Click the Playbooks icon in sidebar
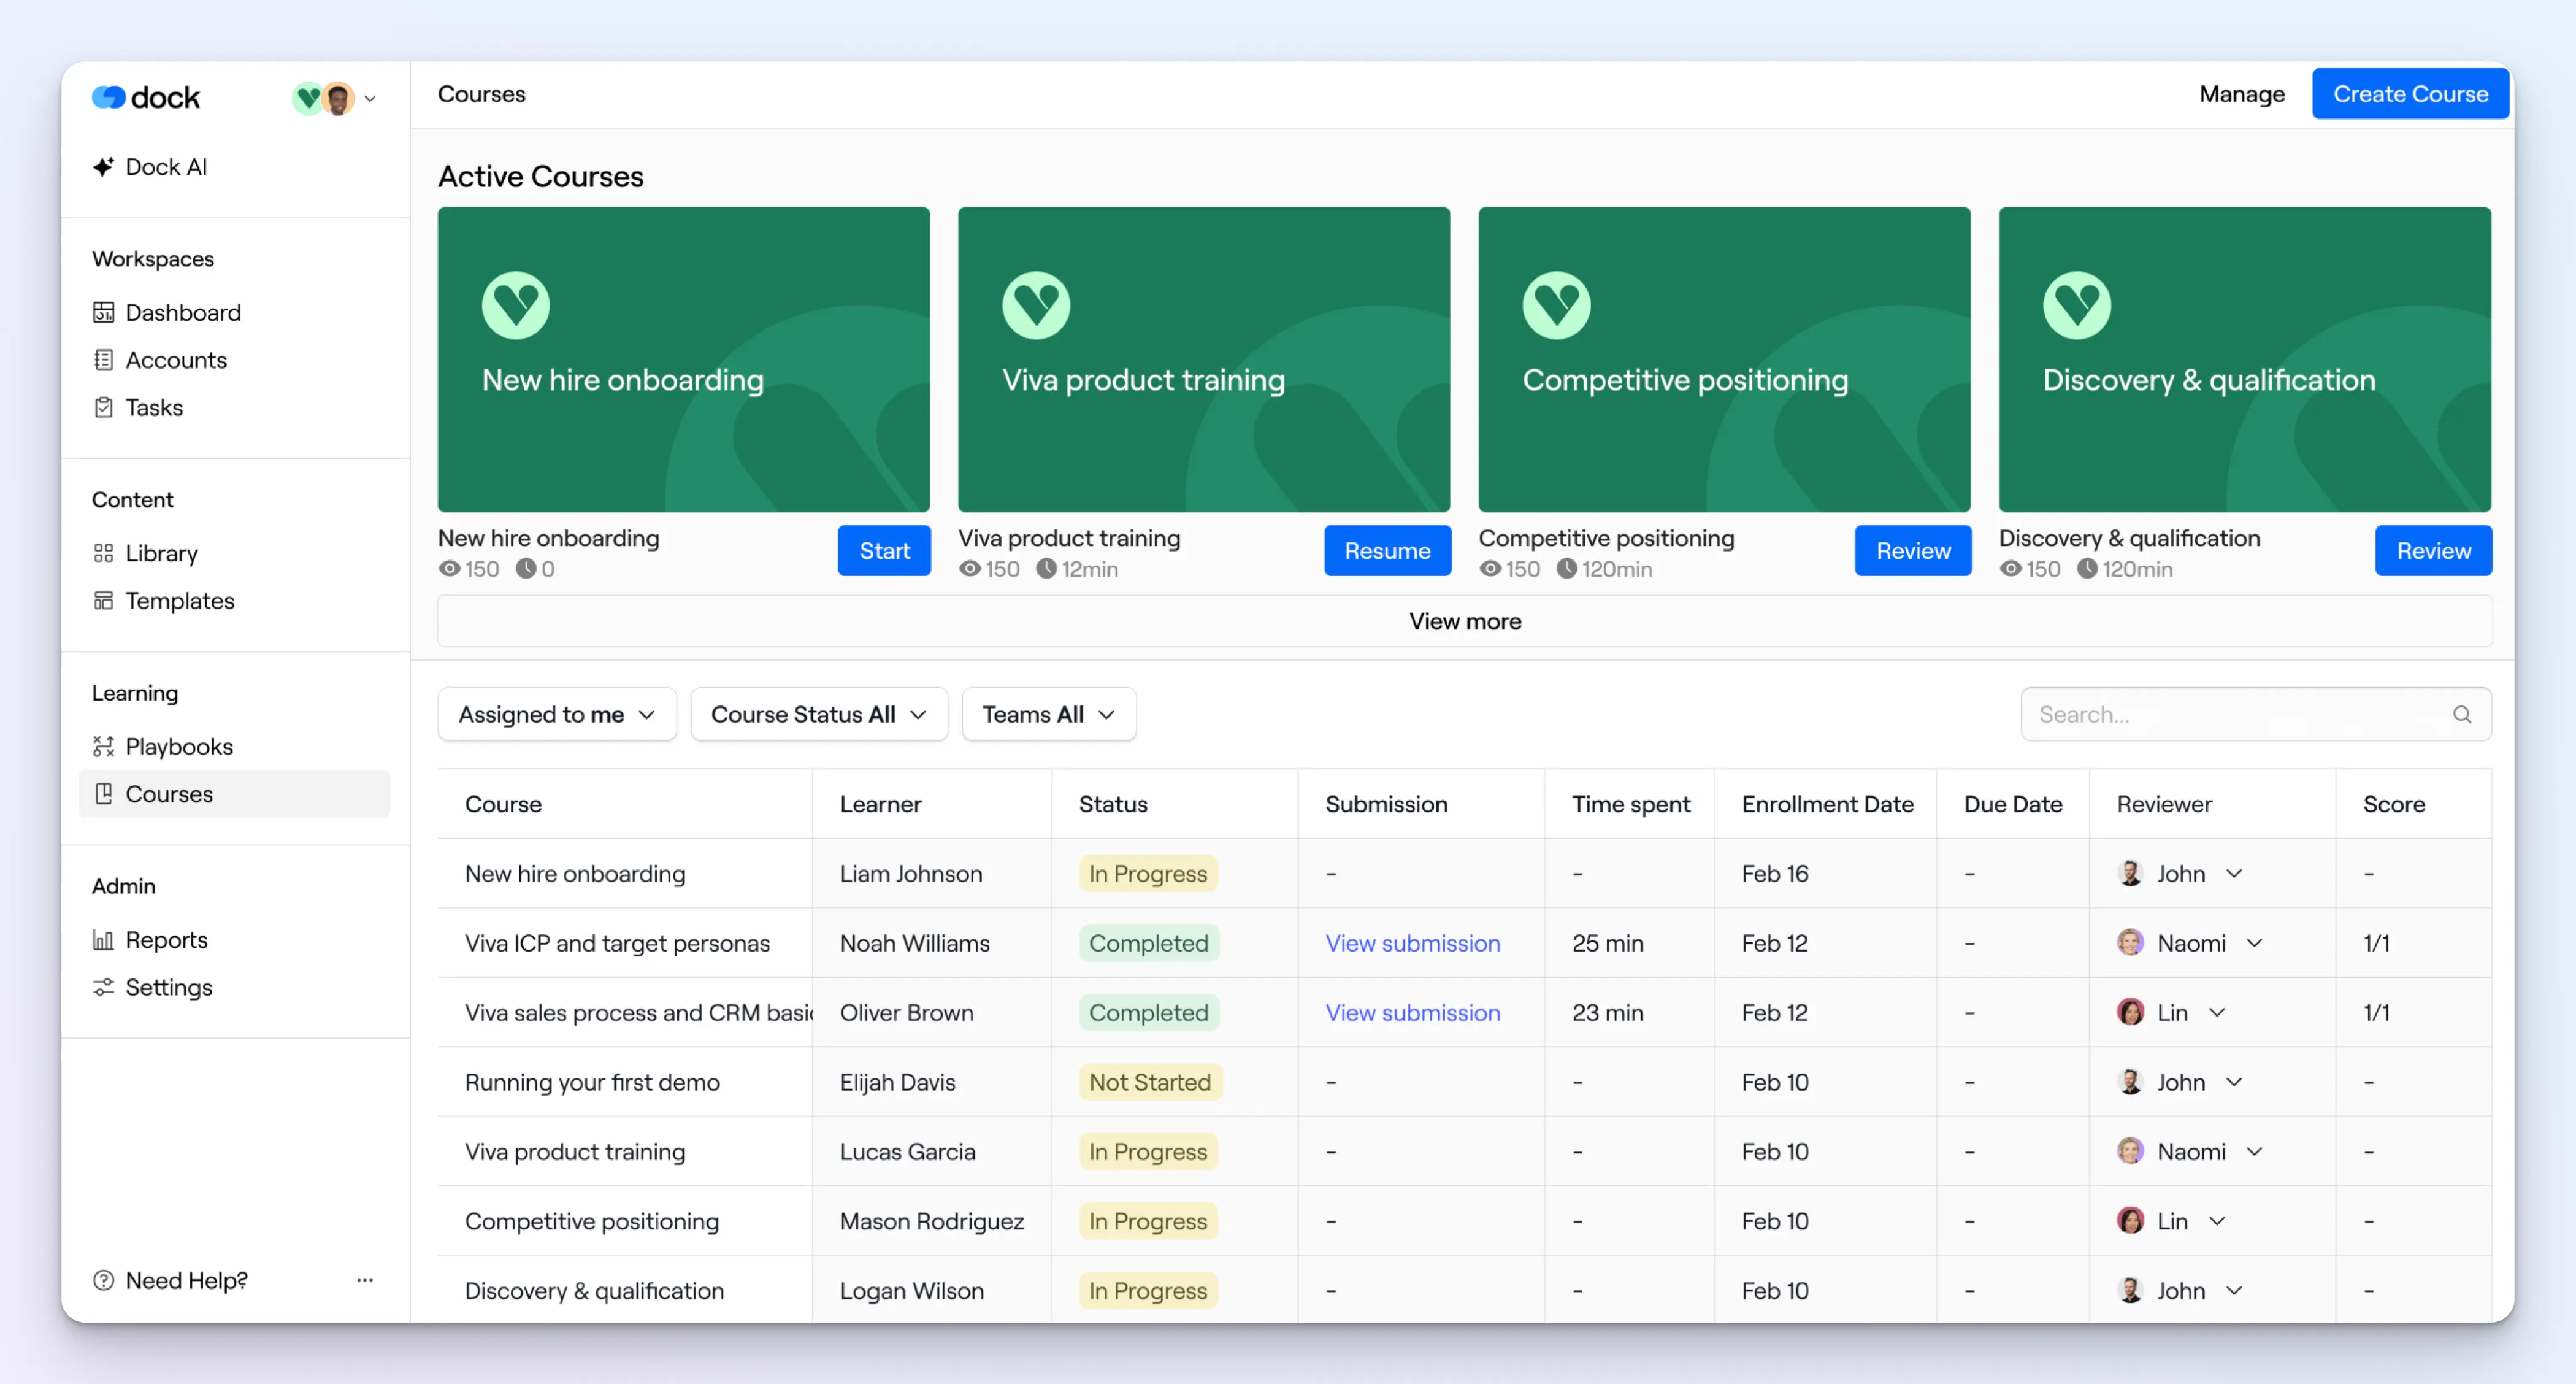Viewport: 2576px width, 1384px height. [103, 746]
